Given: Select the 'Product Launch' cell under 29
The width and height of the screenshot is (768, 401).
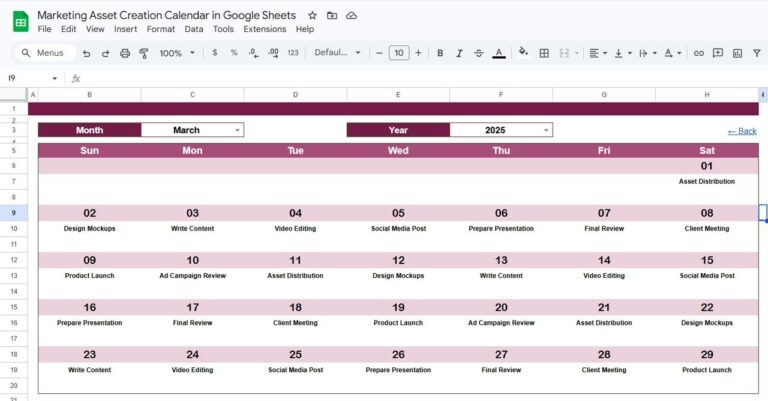Looking at the screenshot, I should pos(707,370).
